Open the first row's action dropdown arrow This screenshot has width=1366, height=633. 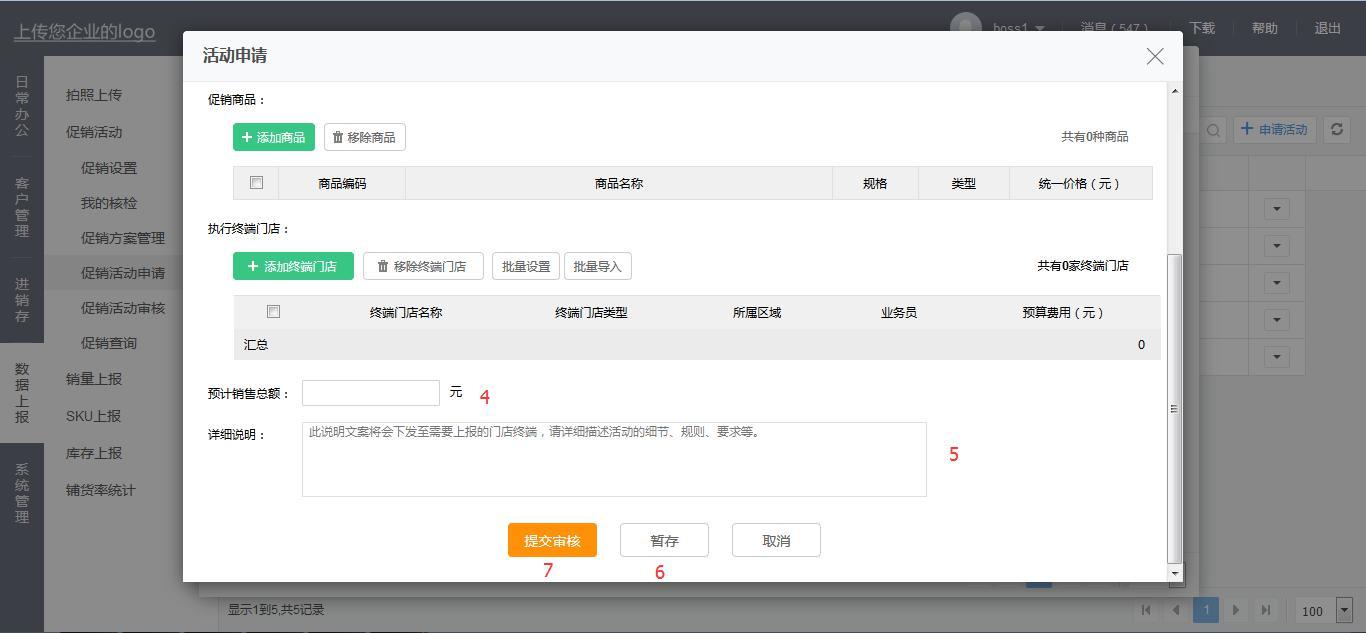1276,209
